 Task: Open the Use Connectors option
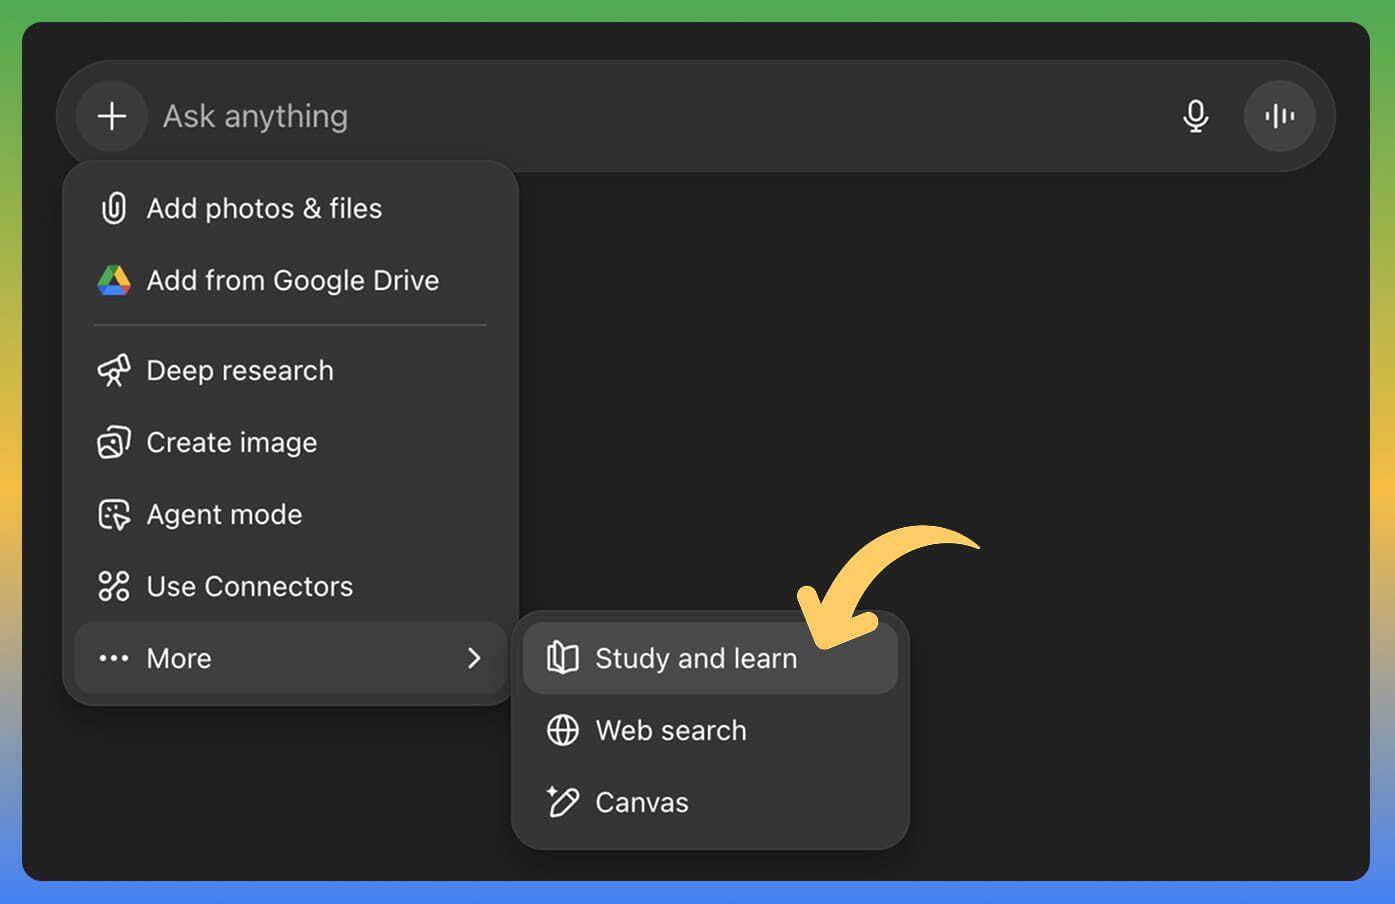(x=290, y=586)
